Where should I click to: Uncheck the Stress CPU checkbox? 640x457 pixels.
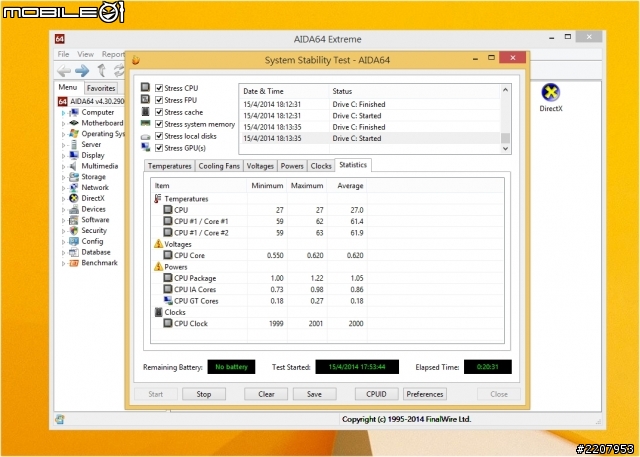[x=159, y=88]
